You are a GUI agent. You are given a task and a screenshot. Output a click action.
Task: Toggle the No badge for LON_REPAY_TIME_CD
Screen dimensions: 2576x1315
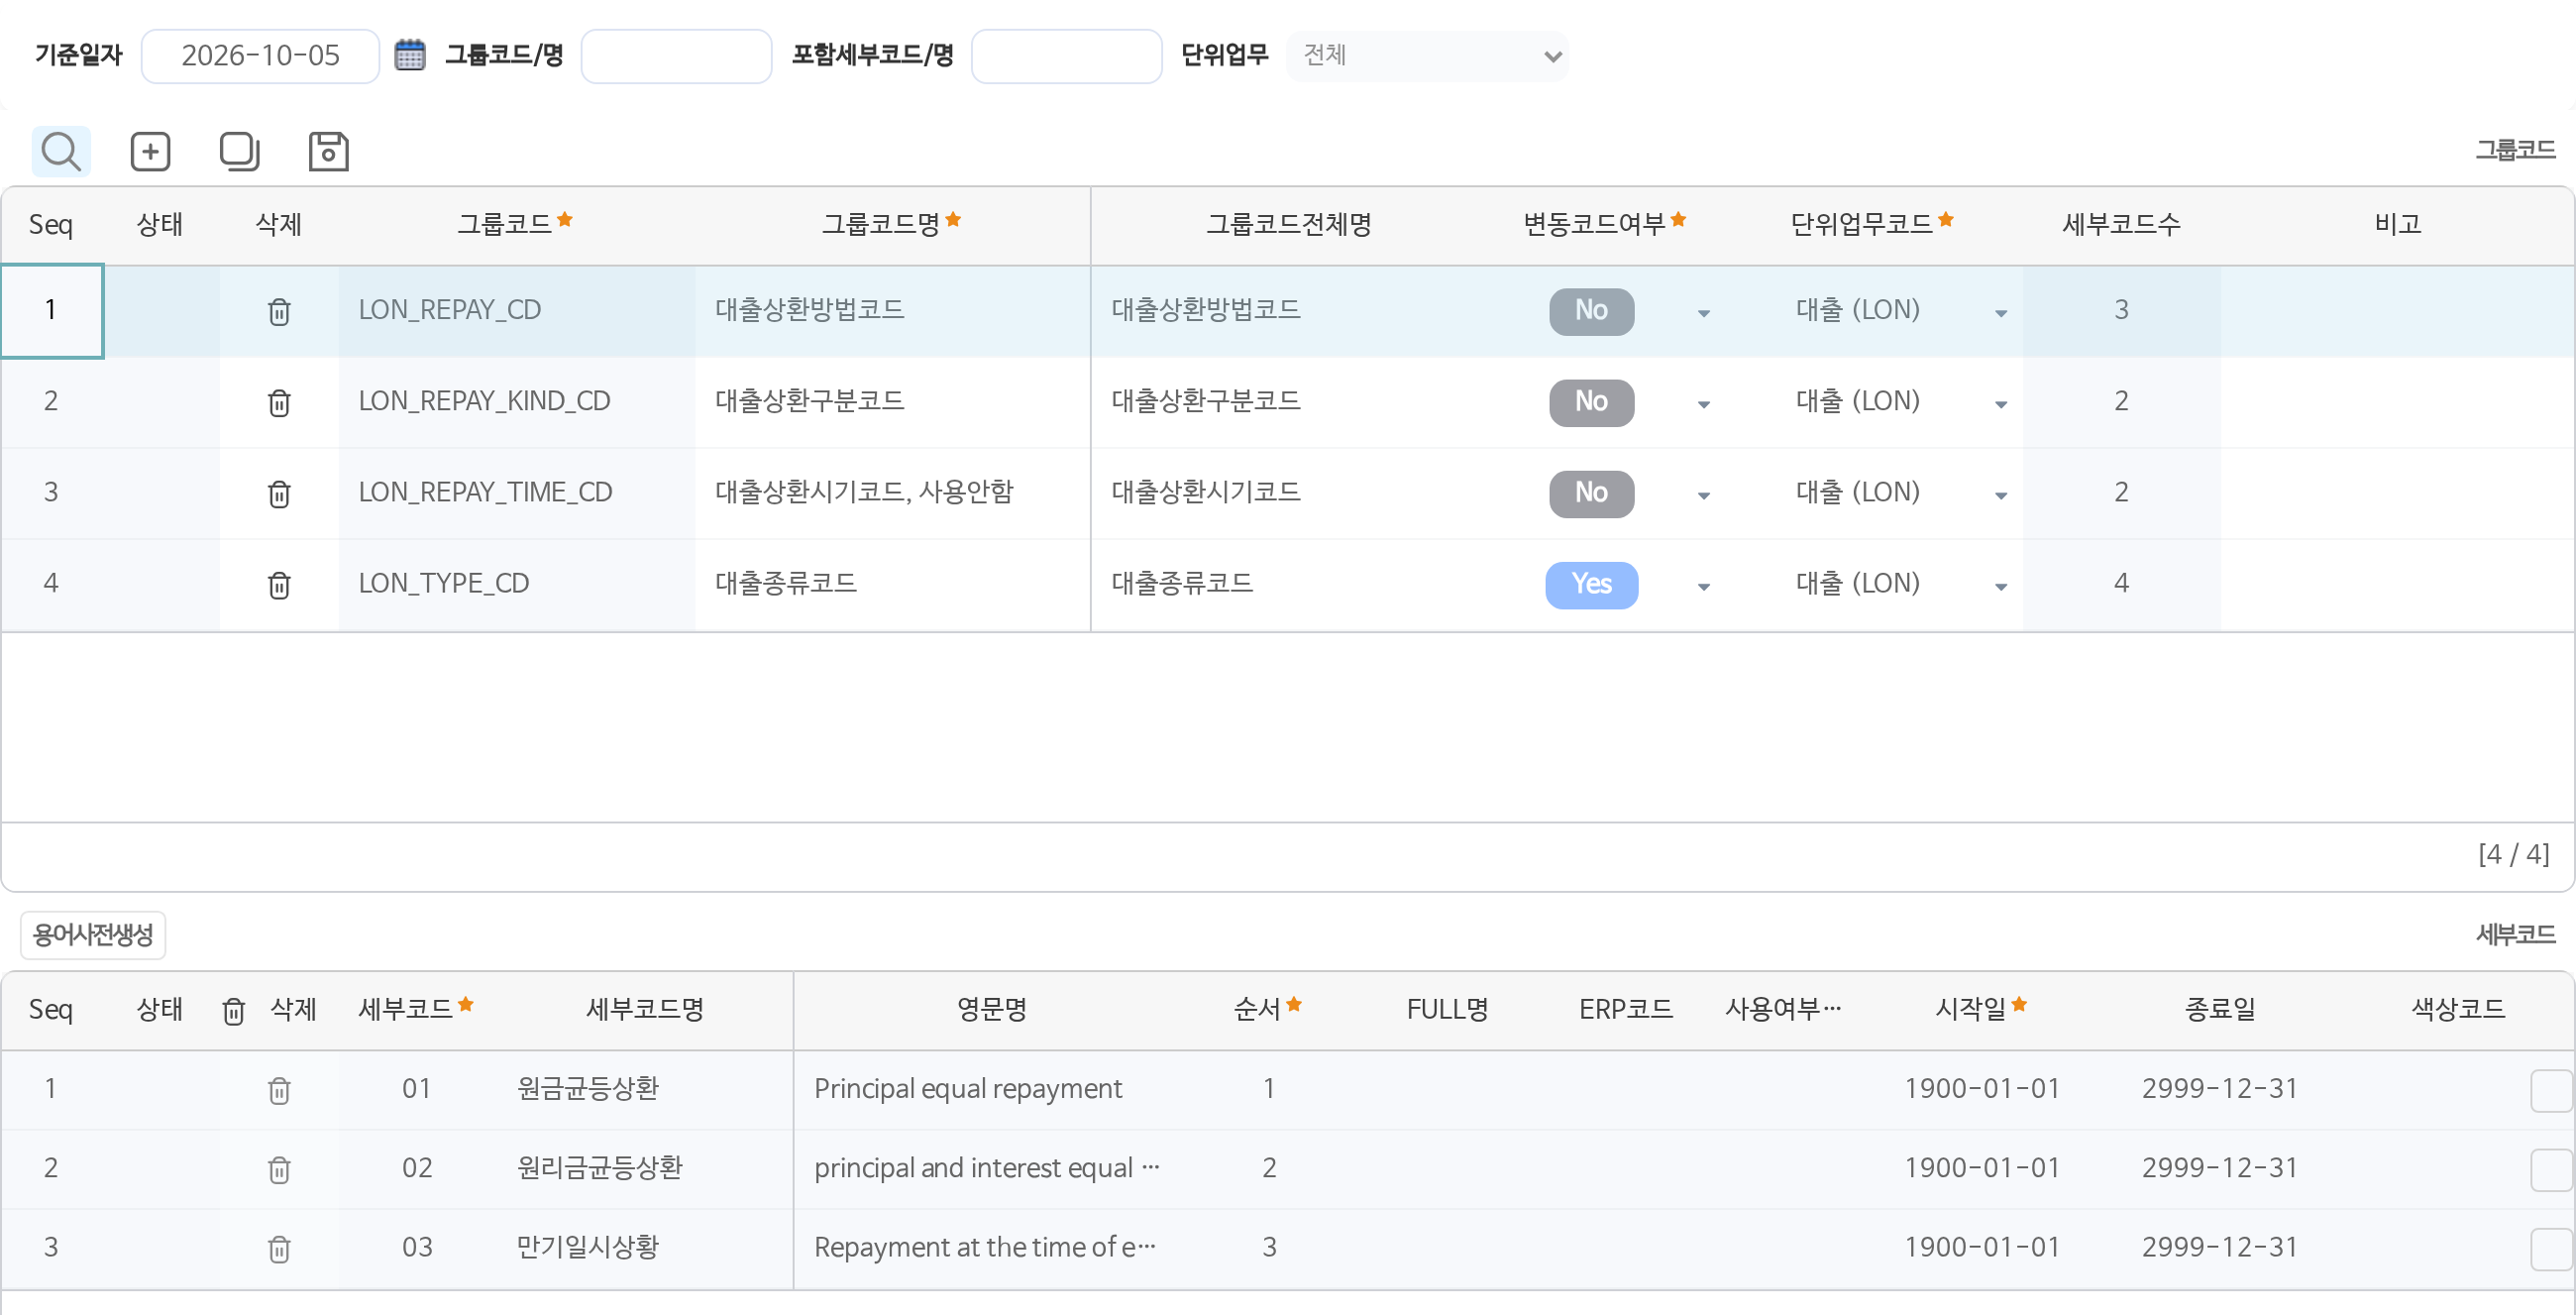click(x=1591, y=493)
